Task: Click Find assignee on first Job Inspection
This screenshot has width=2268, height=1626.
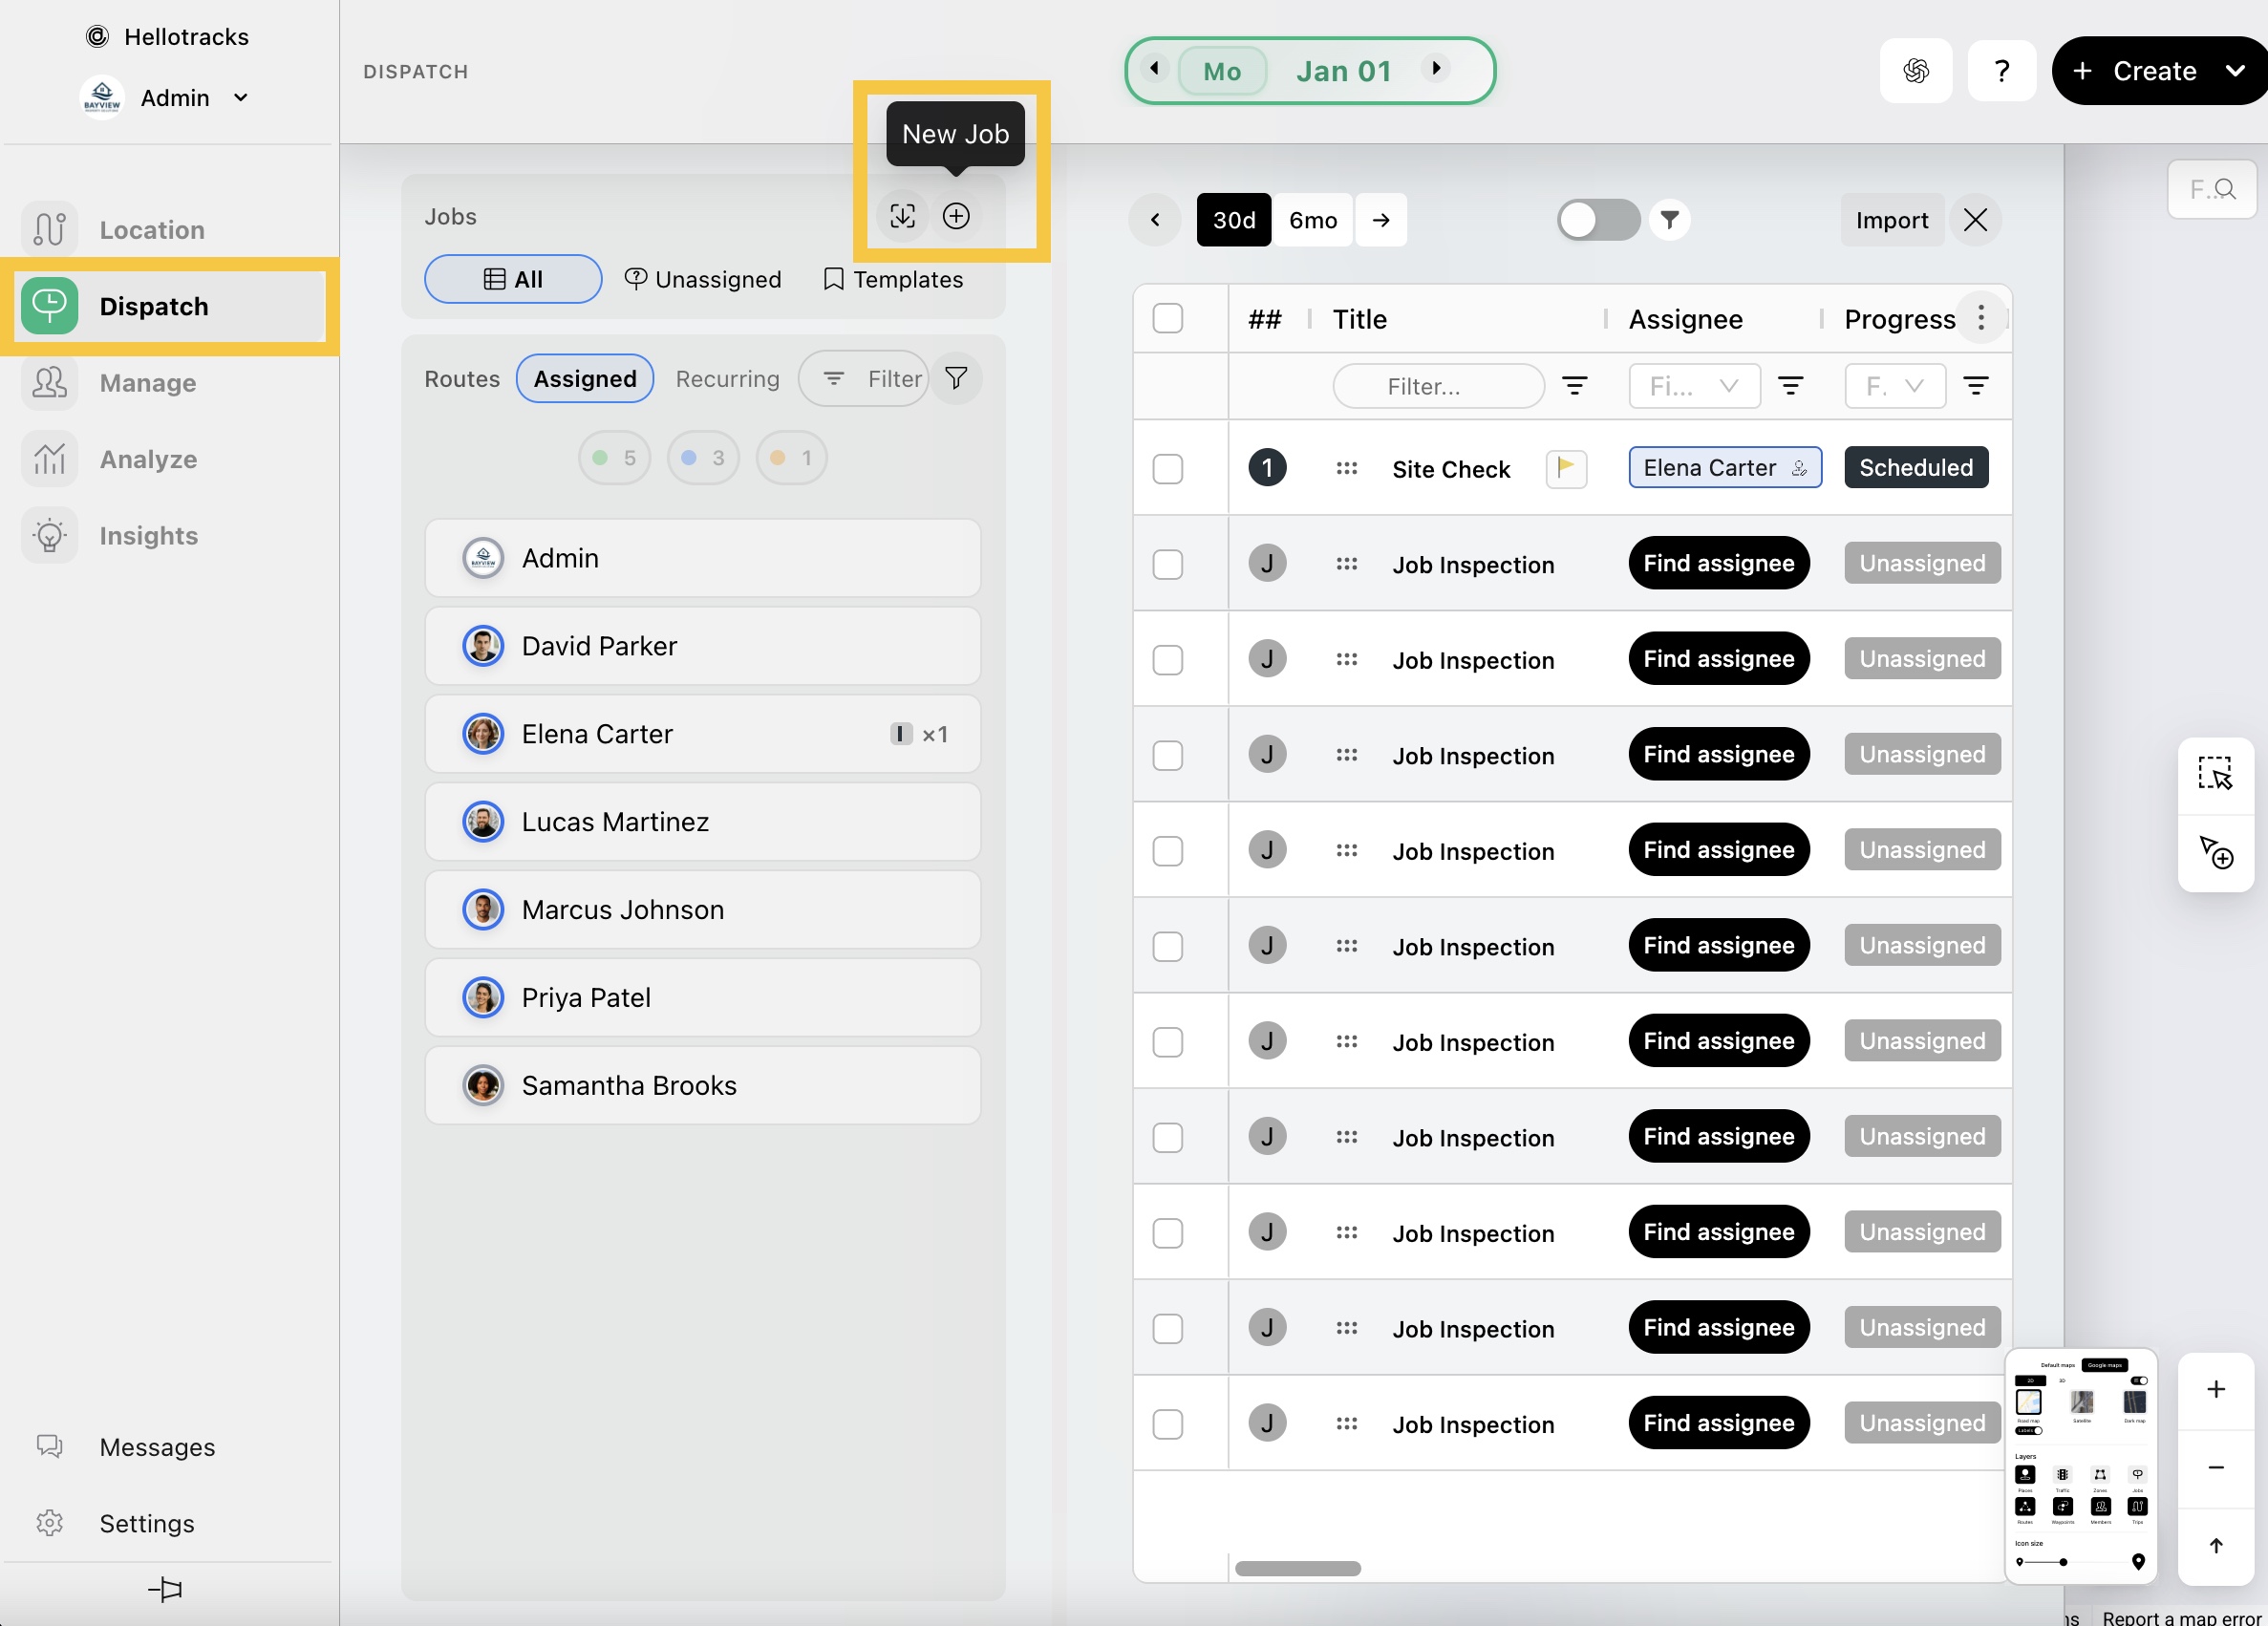Action: (x=1718, y=563)
